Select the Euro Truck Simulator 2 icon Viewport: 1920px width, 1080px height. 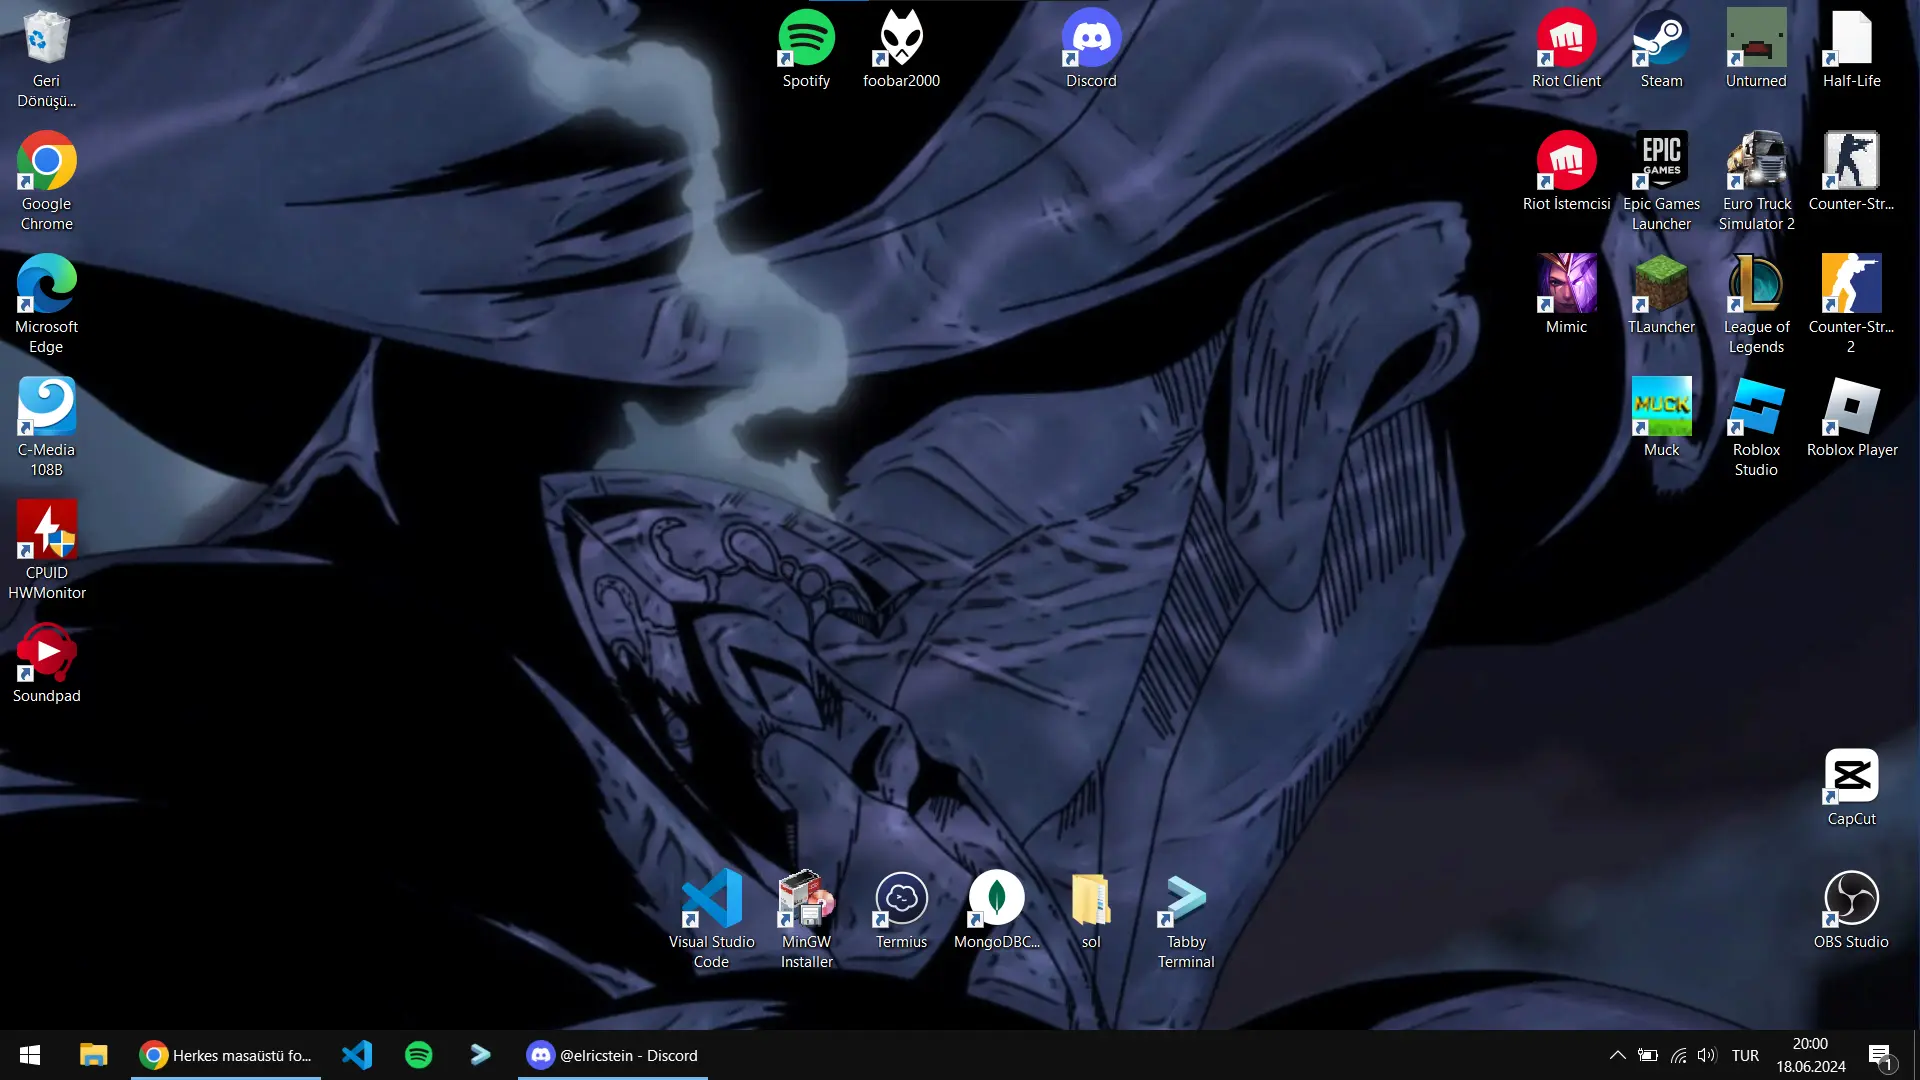1756,181
